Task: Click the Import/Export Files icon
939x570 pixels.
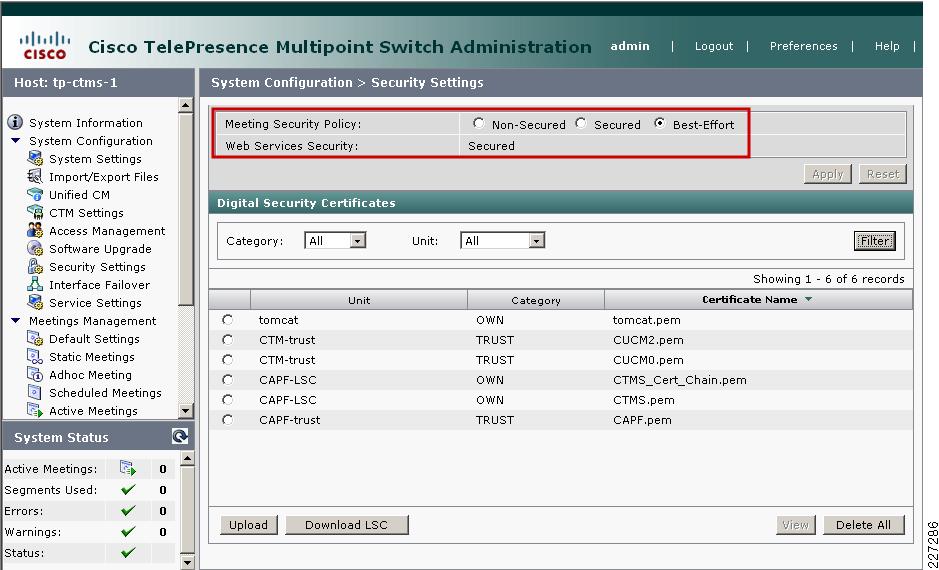Action: pyautogui.click(x=35, y=177)
